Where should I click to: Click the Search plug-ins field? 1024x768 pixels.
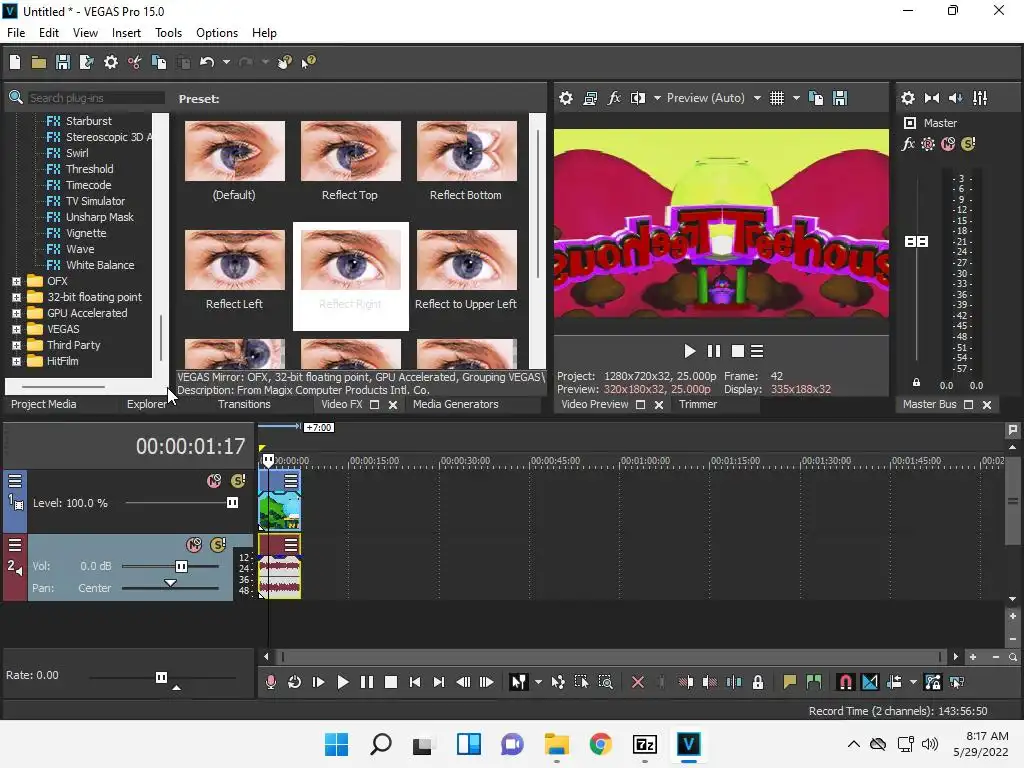(x=95, y=98)
